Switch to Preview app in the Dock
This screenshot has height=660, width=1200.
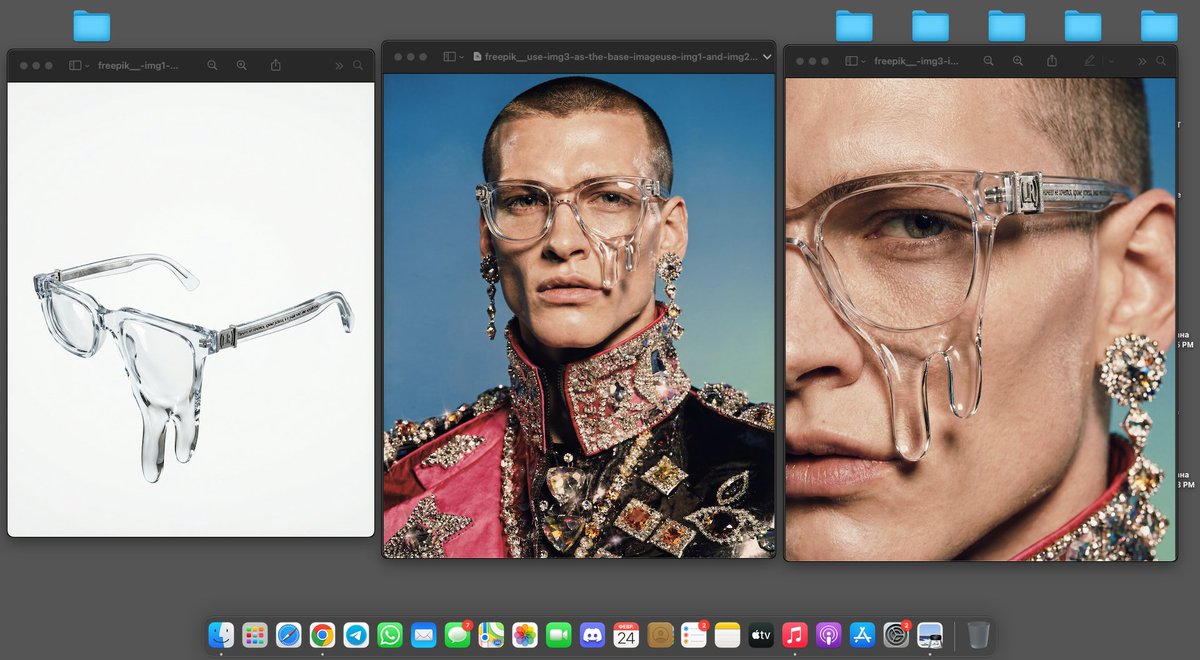pyautogui.click(x=930, y=634)
